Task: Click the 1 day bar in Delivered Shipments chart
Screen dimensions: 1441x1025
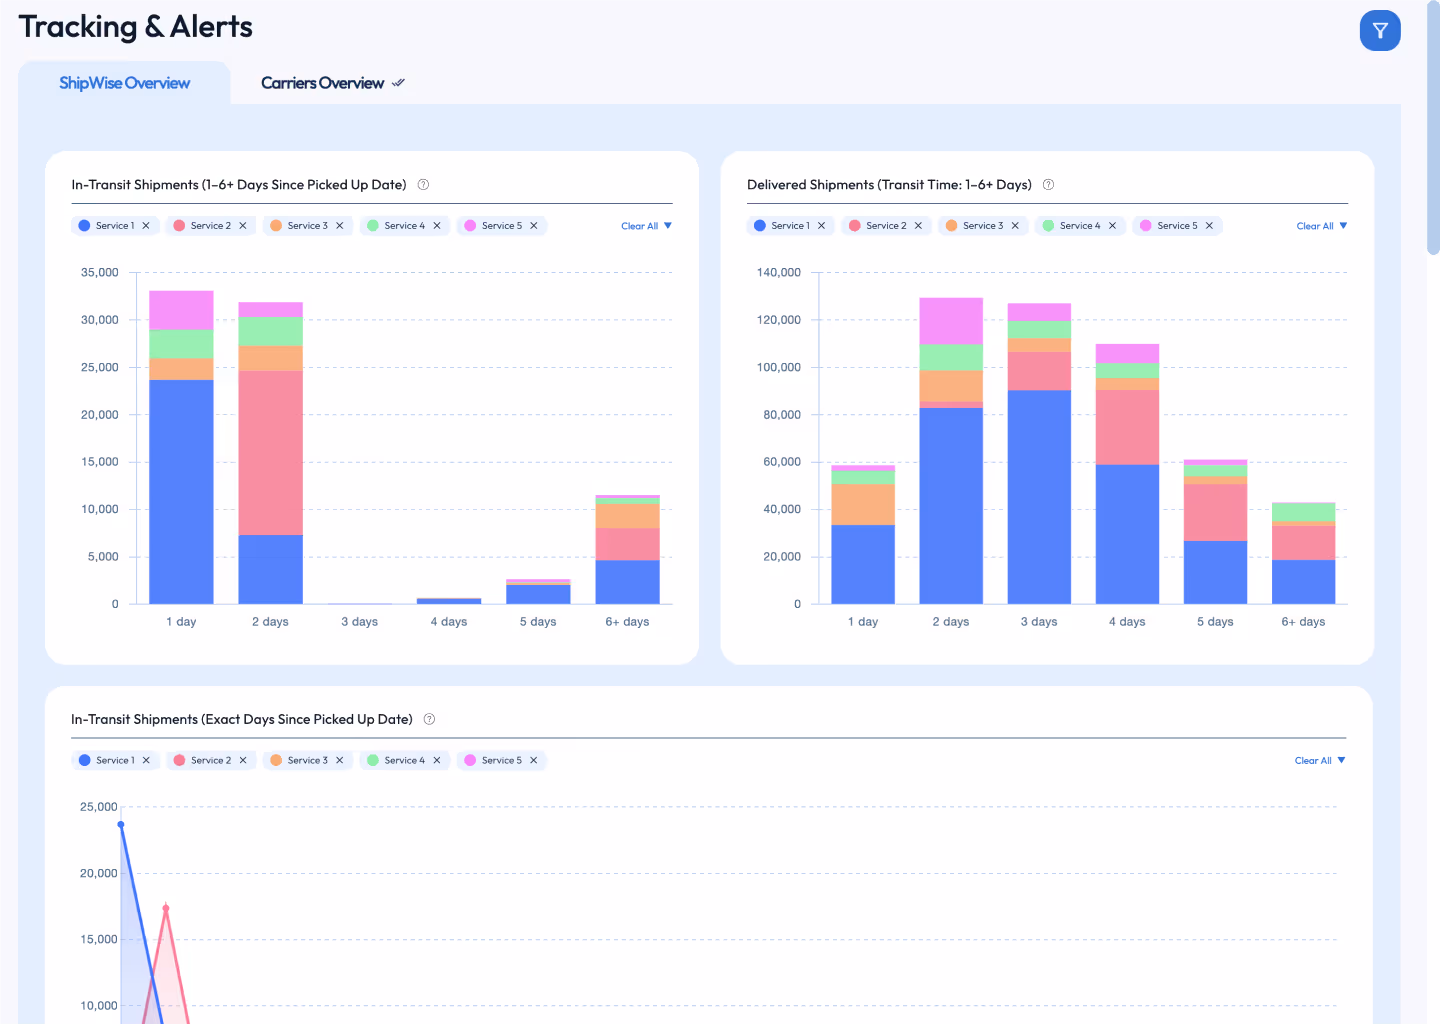Action: 863,535
